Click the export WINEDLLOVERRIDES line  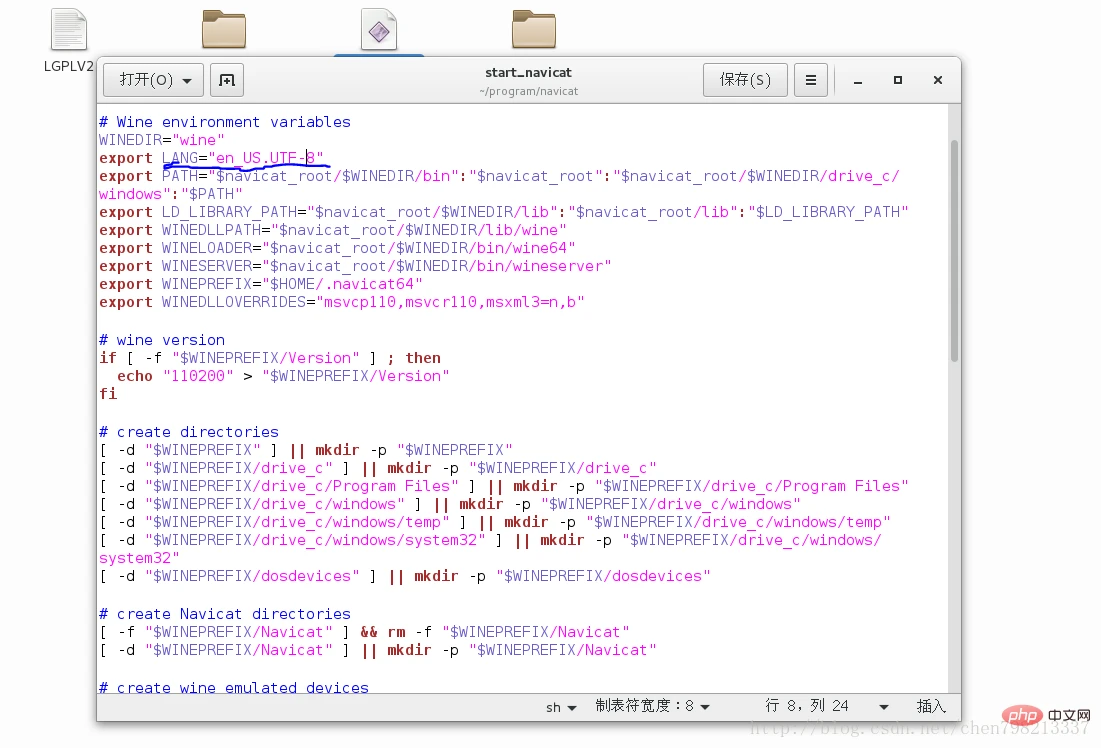pos(342,302)
